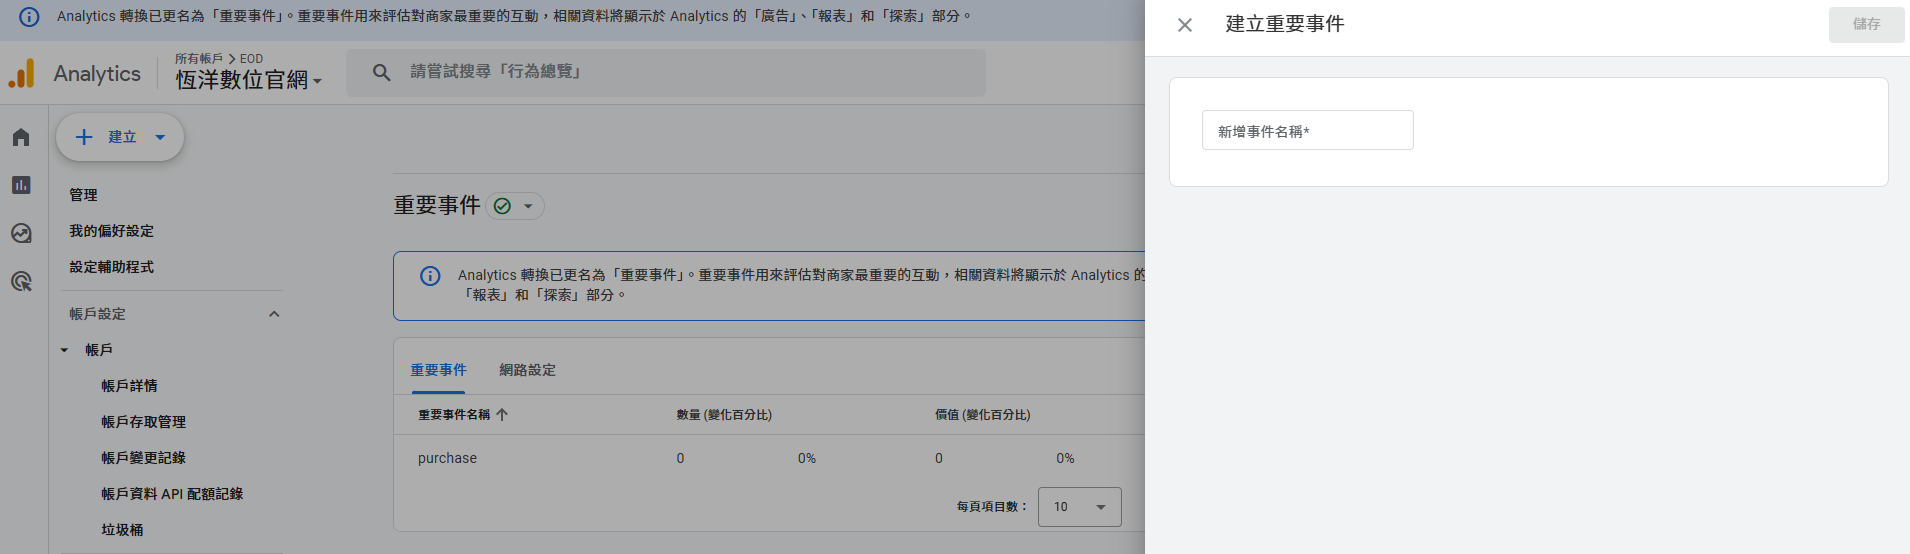Open 帳戶變更記錄

coord(143,458)
